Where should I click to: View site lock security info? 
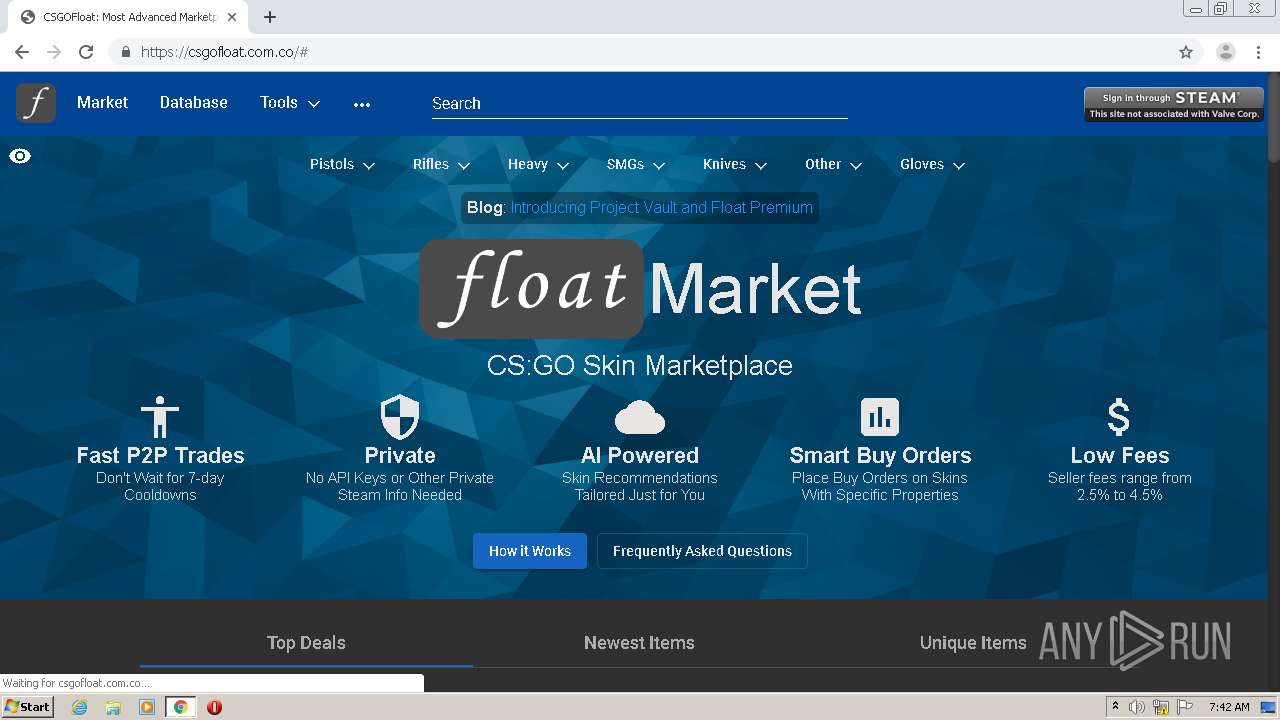point(125,52)
